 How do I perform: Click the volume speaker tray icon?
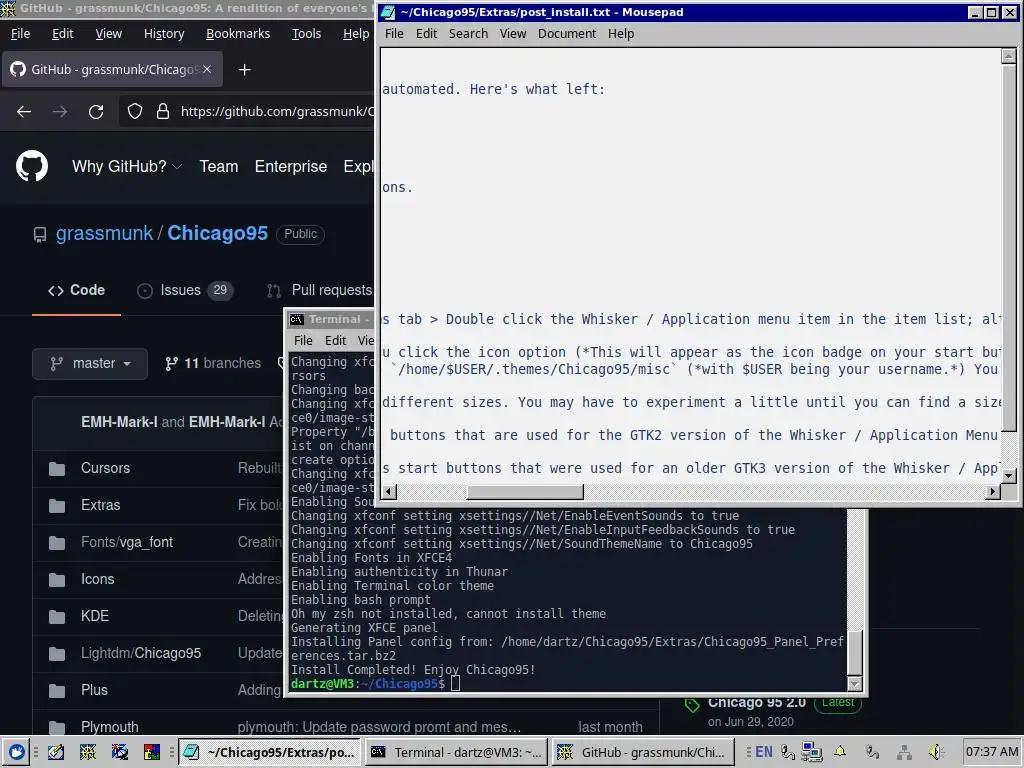pyautogui.click(x=936, y=752)
